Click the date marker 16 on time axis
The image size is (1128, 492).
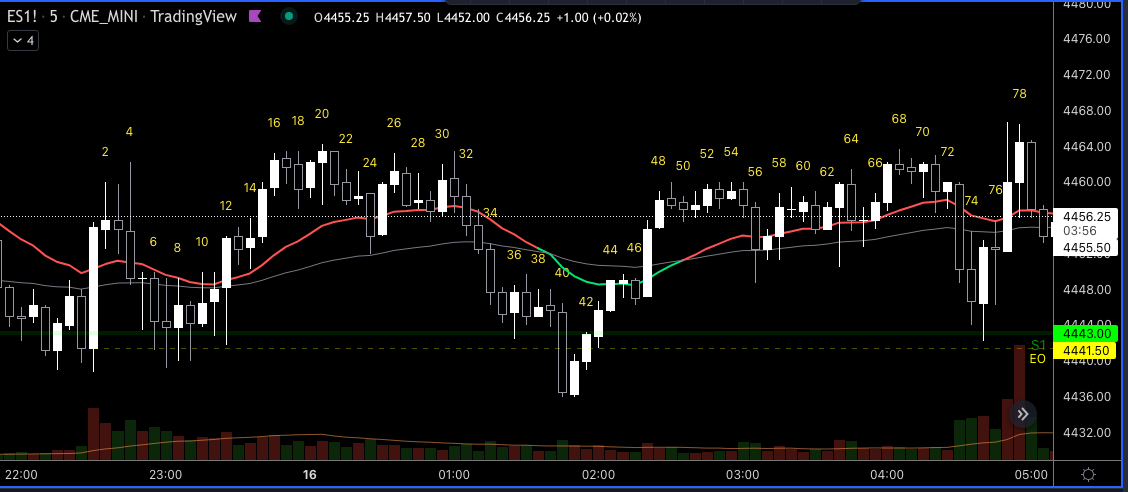[309, 475]
